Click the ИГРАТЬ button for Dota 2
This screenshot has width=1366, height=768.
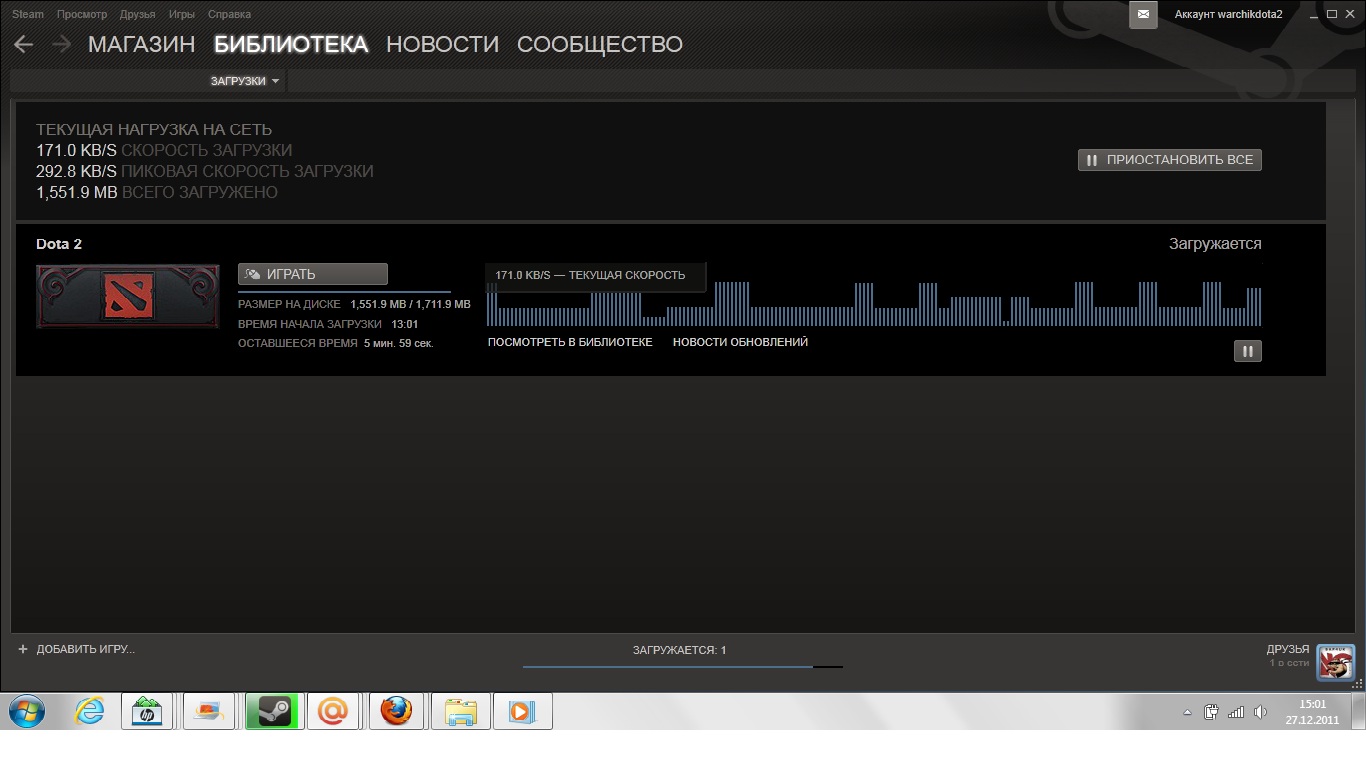pos(313,274)
